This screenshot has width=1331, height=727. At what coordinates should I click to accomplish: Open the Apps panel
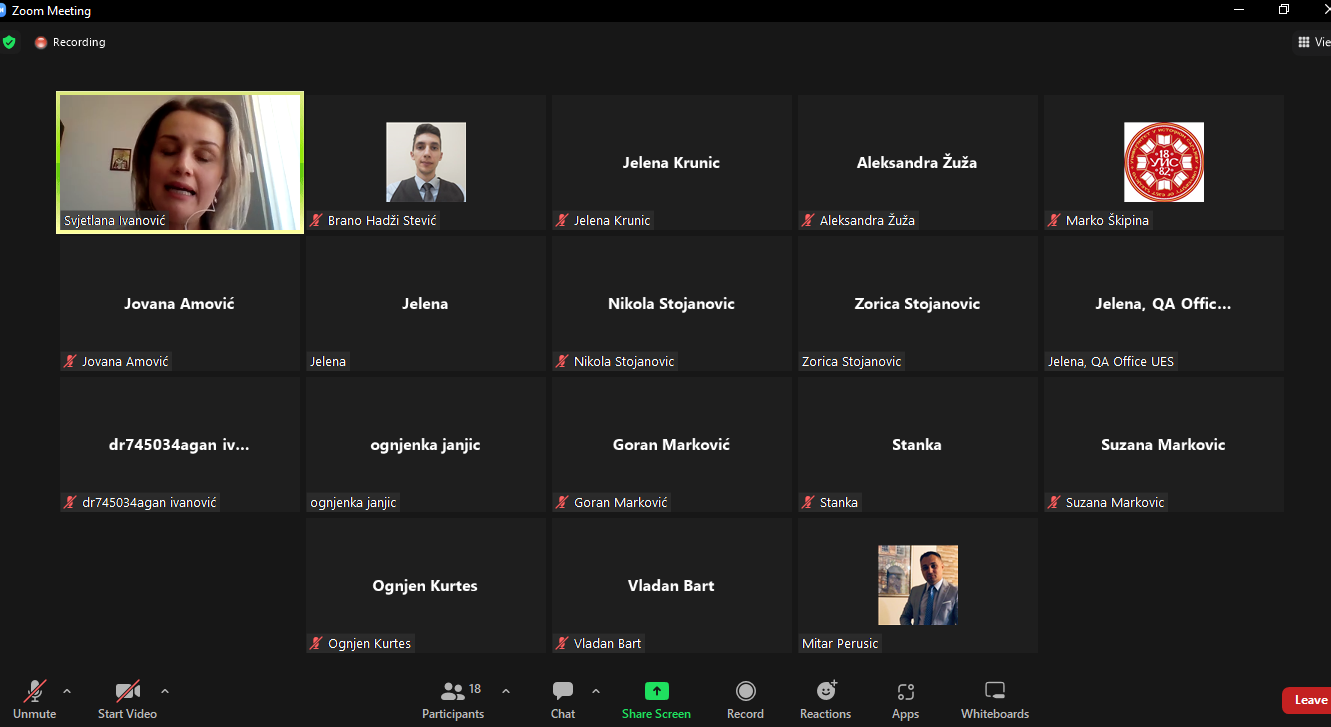pos(906,700)
